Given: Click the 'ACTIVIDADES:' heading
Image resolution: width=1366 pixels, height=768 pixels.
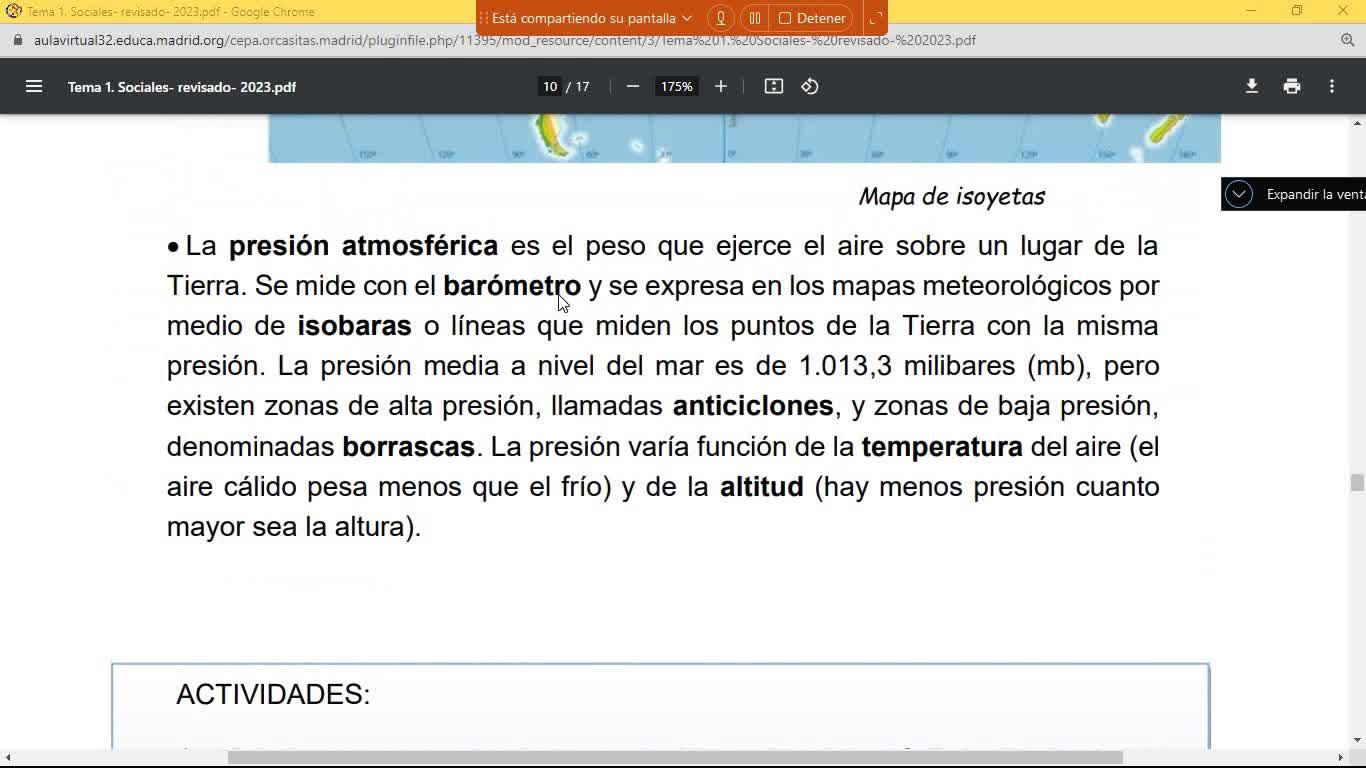Looking at the screenshot, I should point(273,695).
